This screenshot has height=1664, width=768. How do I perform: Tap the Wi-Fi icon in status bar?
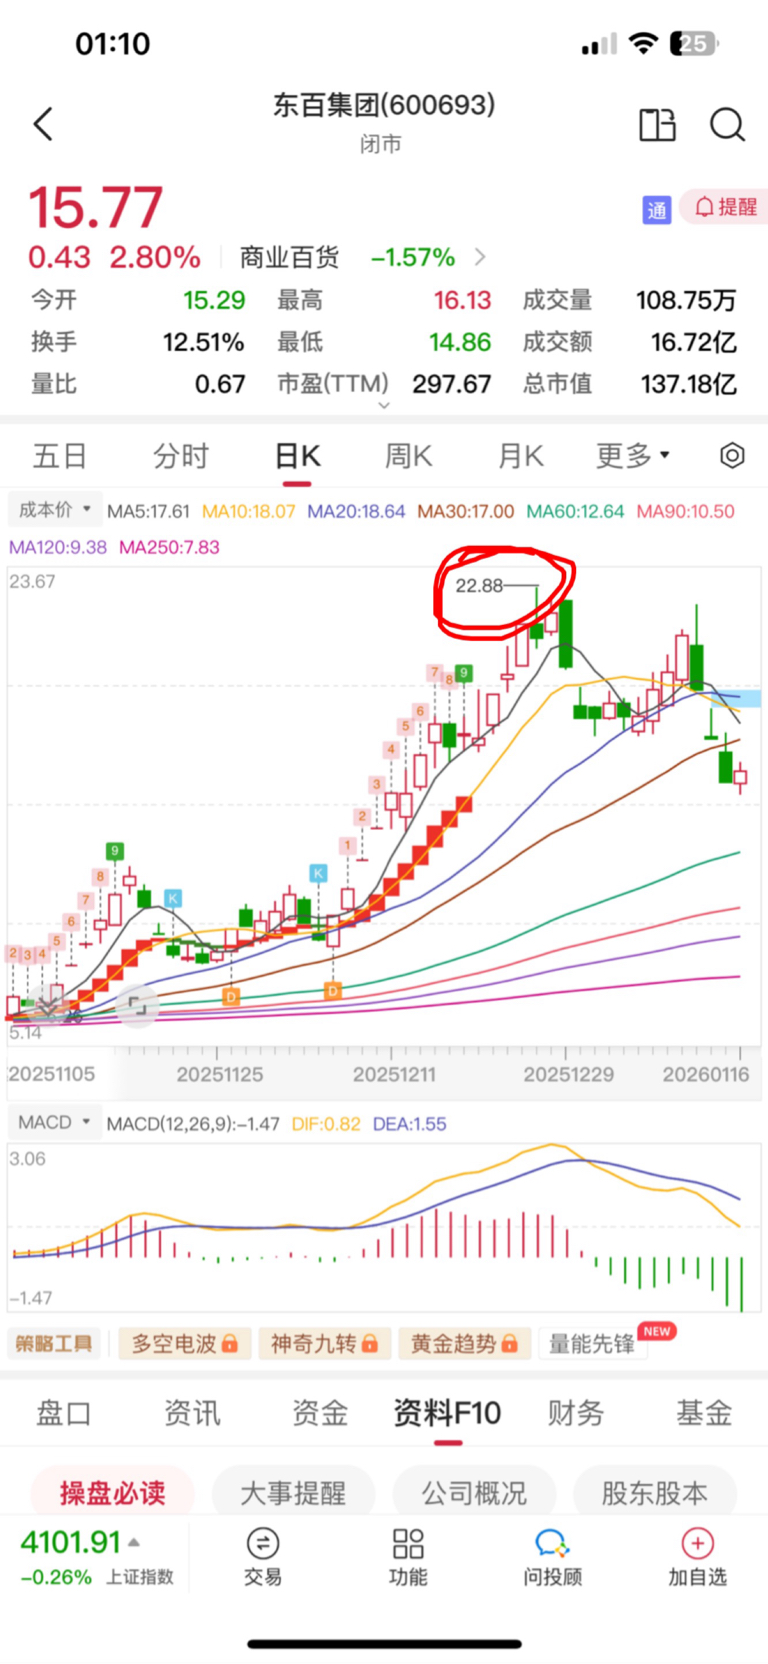[644, 44]
